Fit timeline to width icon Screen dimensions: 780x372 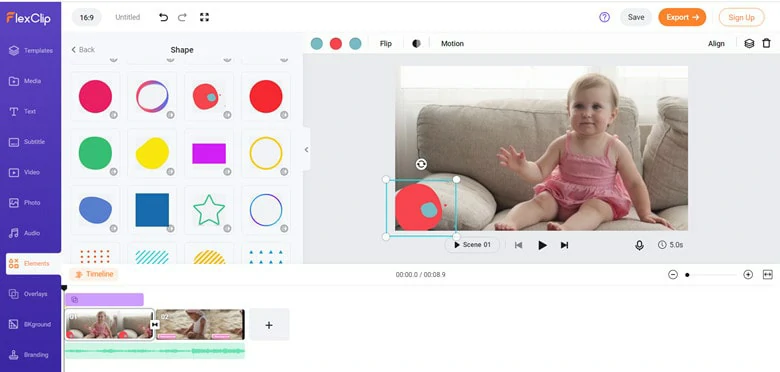tap(768, 275)
